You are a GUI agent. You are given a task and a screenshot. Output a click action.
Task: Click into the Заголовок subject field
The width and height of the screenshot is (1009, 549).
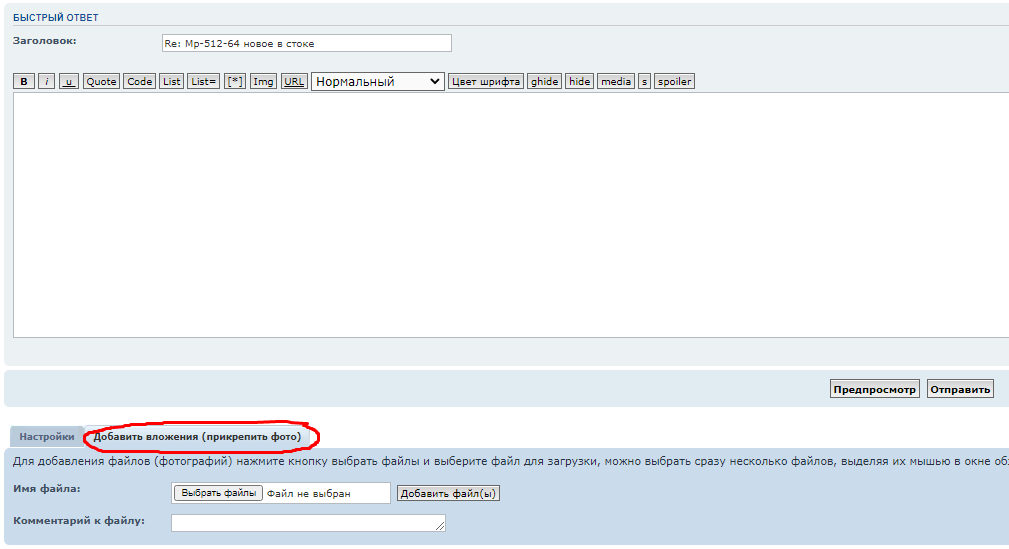tap(306, 44)
